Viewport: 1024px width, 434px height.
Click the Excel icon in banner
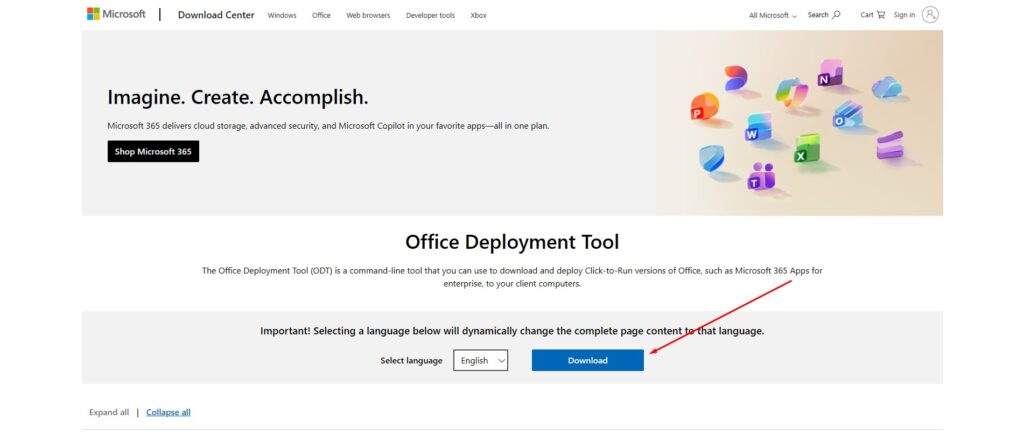click(807, 148)
